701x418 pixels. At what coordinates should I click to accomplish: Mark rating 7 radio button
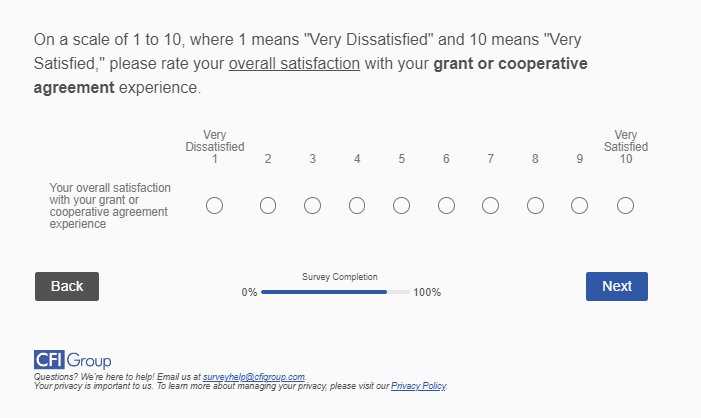(490, 206)
